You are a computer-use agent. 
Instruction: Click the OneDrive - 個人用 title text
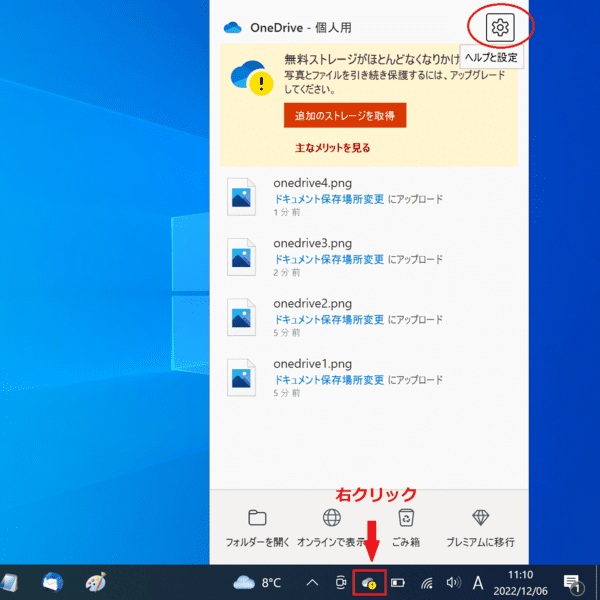pos(301,28)
